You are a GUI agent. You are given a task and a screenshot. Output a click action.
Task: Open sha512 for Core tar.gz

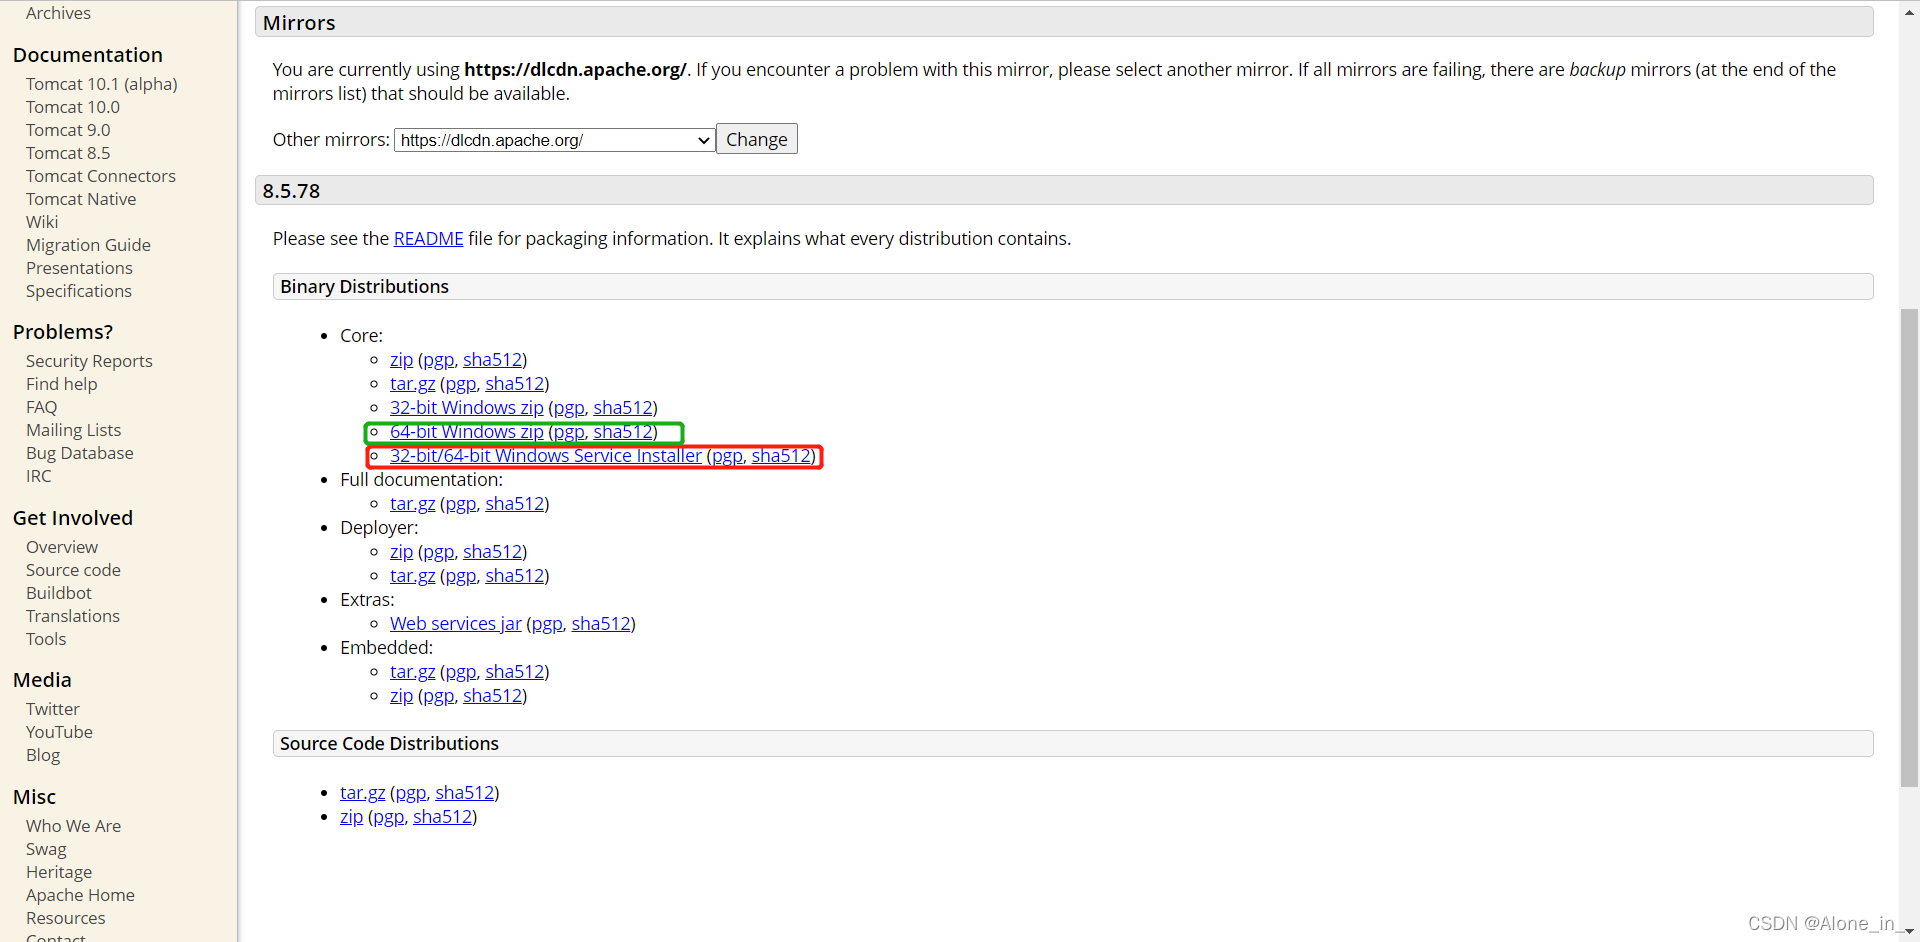pyautogui.click(x=515, y=384)
